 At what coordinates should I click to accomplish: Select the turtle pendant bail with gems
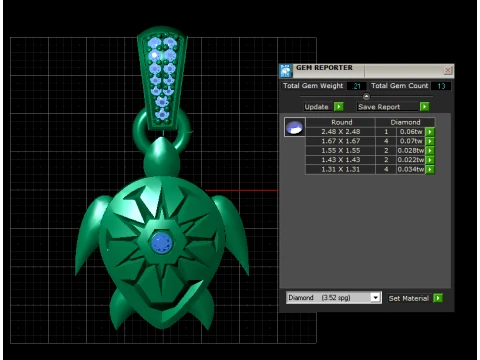click(x=162, y=78)
